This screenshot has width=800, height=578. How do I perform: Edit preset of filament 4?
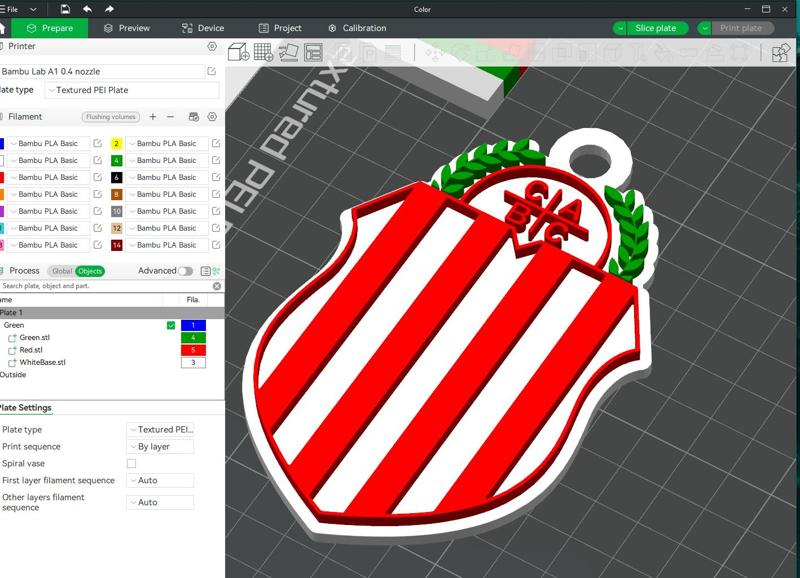point(216,160)
